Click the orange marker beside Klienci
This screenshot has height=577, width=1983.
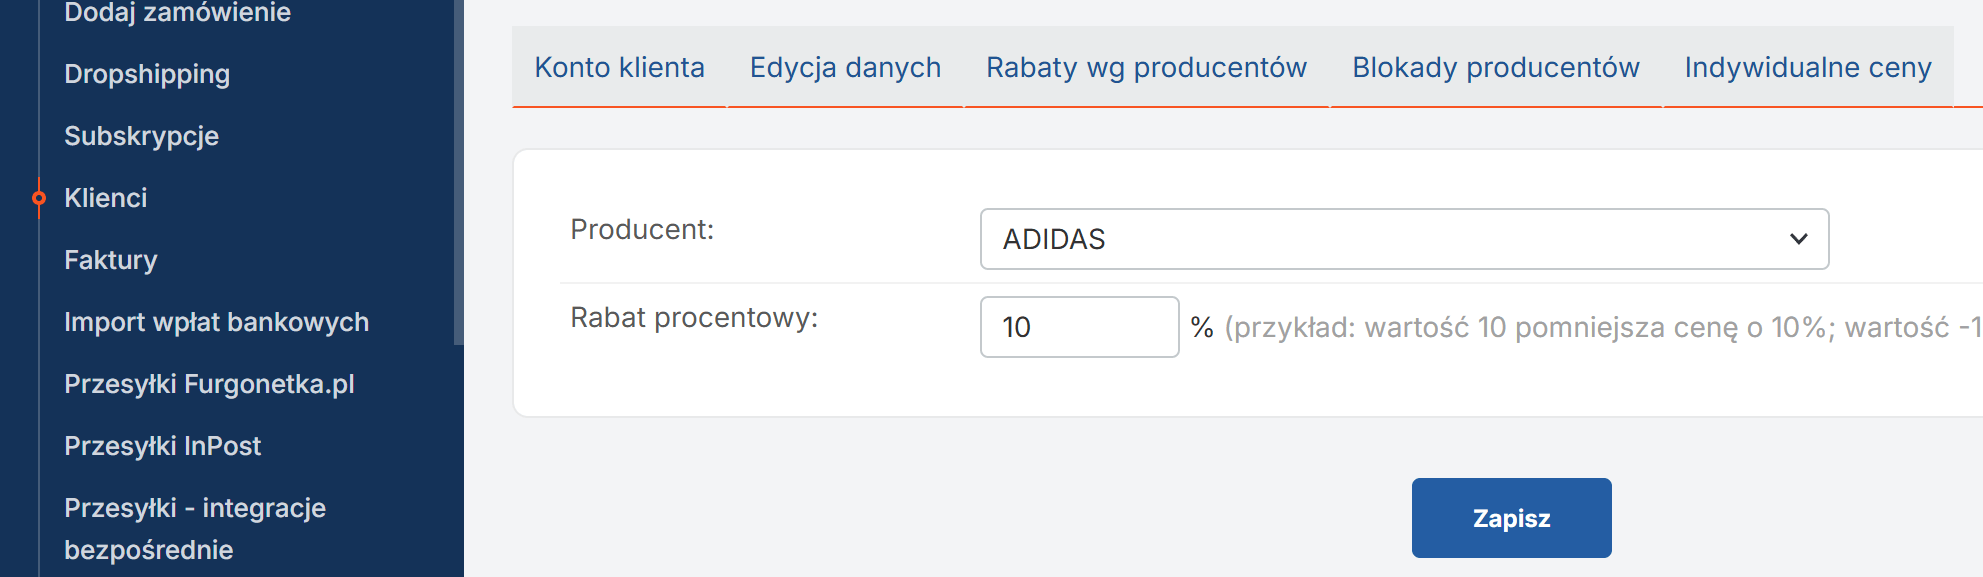click(39, 198)
